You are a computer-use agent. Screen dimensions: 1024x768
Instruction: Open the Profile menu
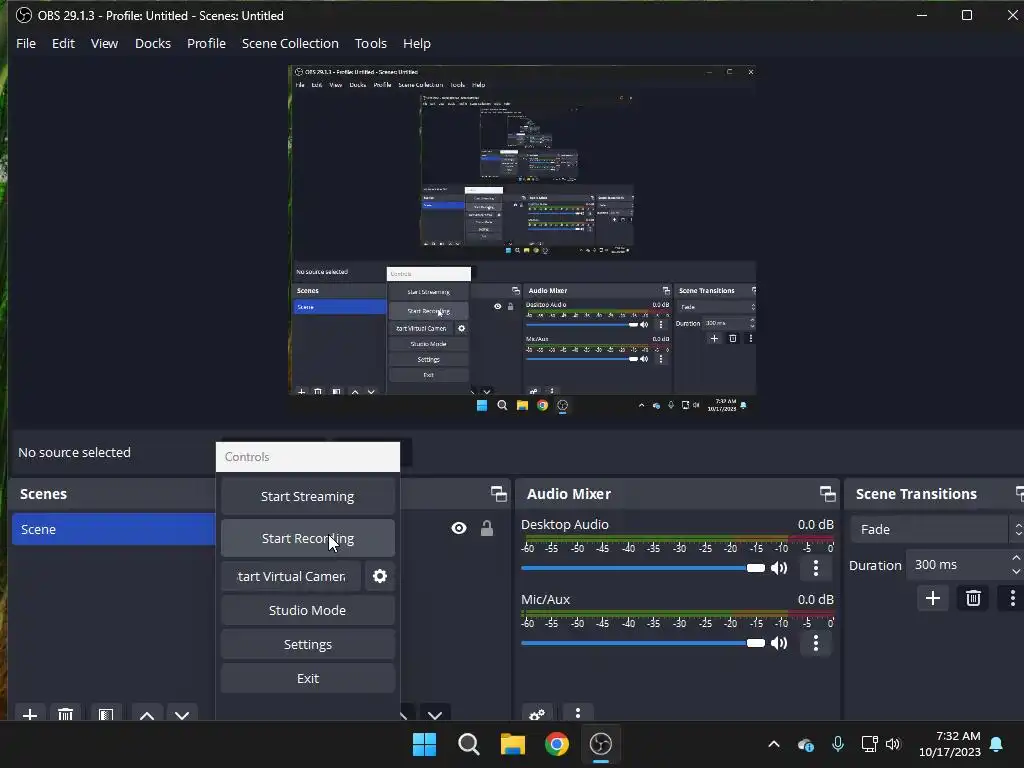click(x=206, y=43)
